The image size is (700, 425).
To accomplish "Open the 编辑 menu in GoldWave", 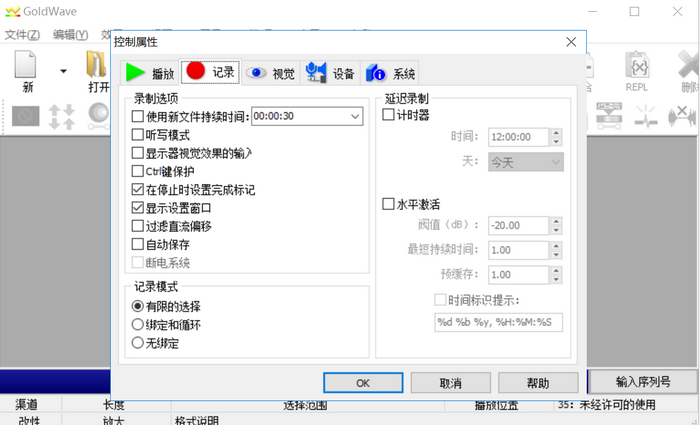I will coord(70,34).
